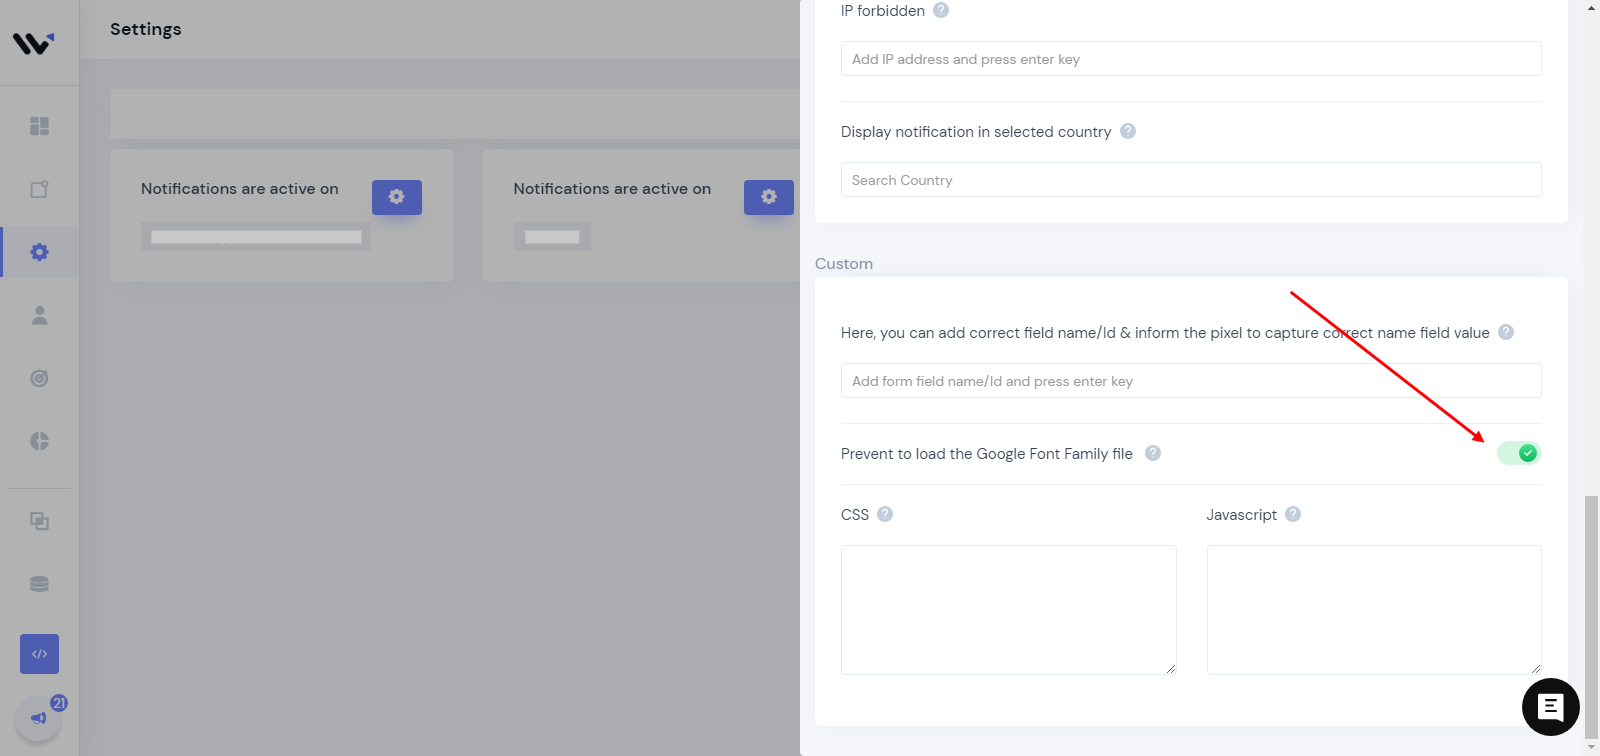Open the megaphone announcements icon with badge 21
Viewport: 1600px width, 756px height.
(38, 717)
